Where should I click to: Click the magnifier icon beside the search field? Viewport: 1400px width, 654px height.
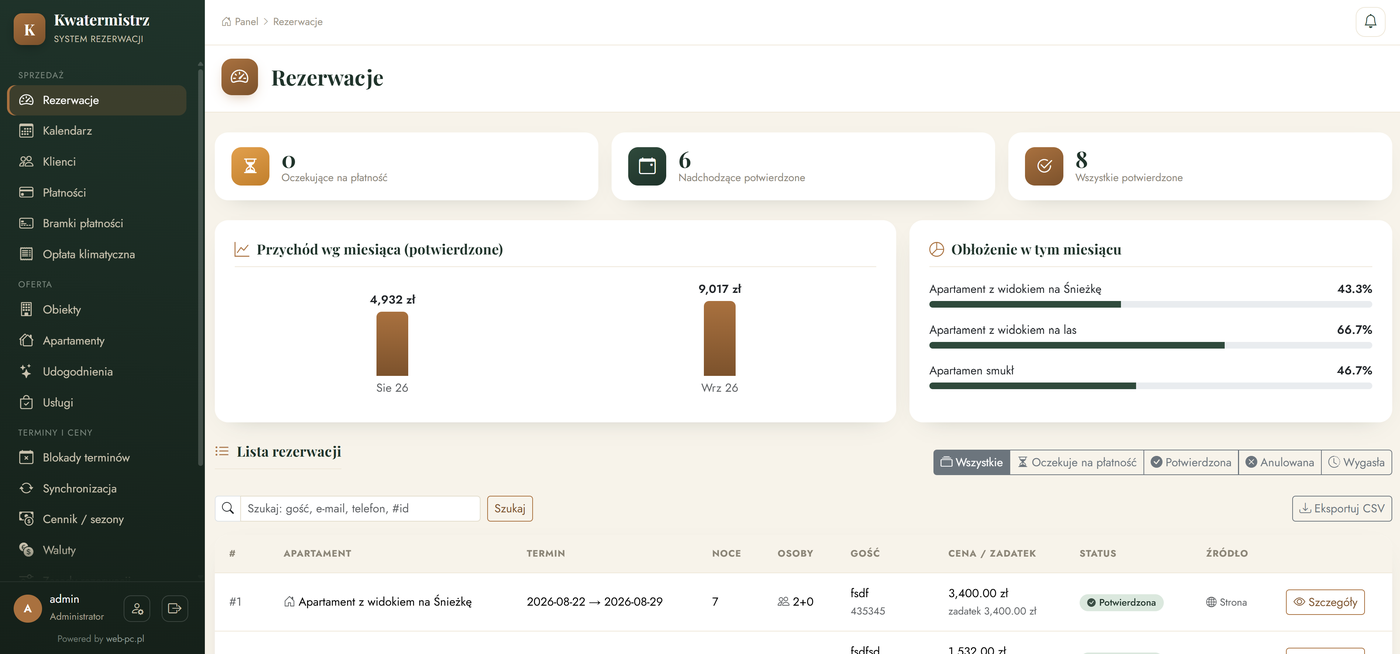point(228,508)
